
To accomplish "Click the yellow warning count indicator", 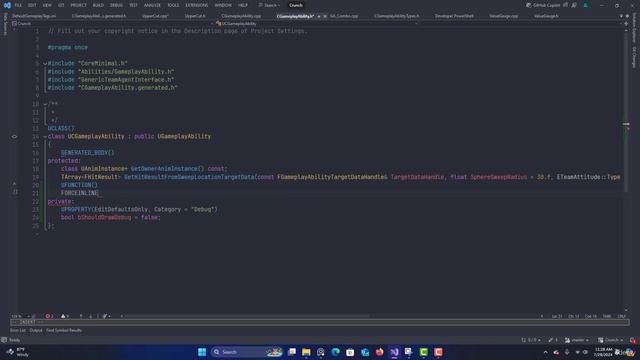I will pyautogui.click(x=64, y=316).
